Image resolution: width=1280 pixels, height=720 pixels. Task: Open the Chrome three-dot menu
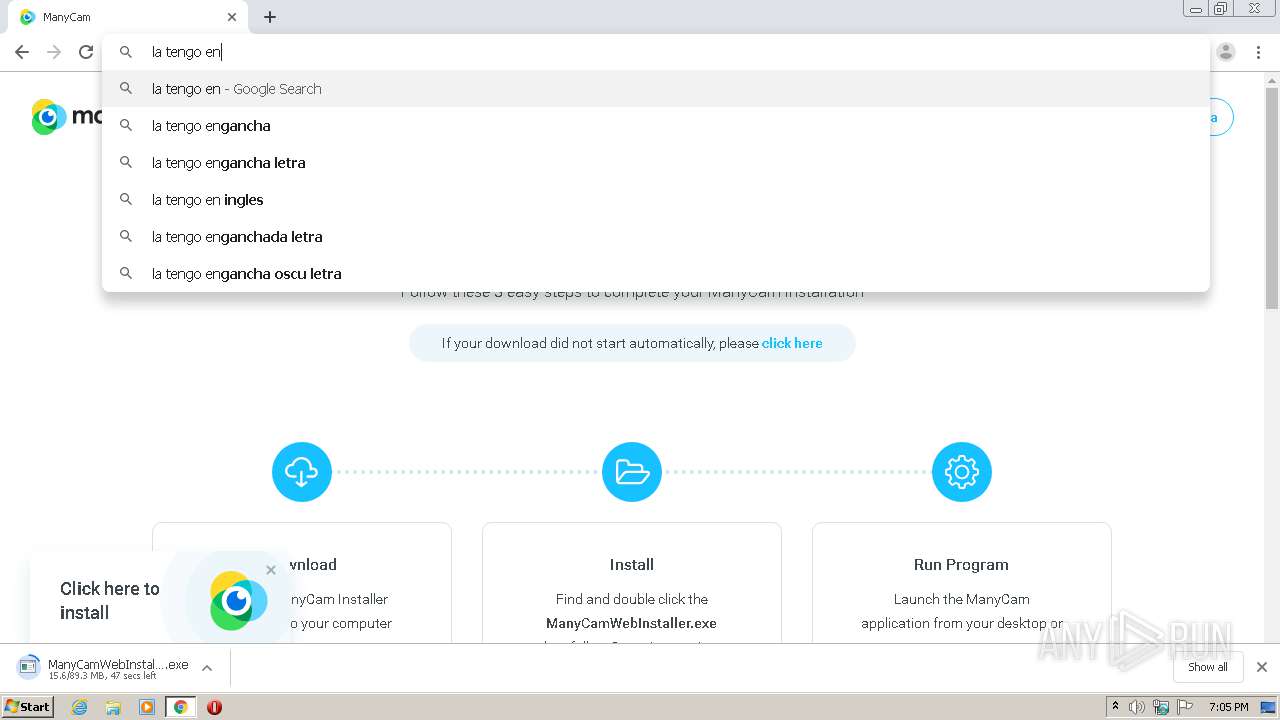click(1258, 52)
